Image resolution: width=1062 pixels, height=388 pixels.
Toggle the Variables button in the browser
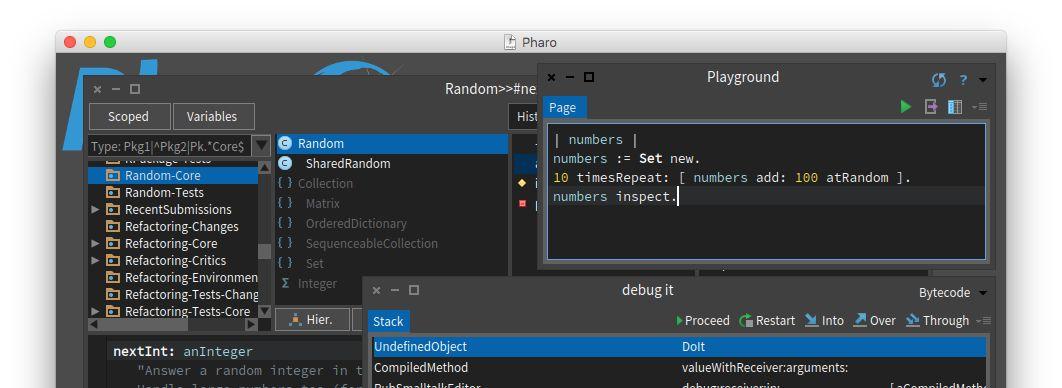[213, 116]
